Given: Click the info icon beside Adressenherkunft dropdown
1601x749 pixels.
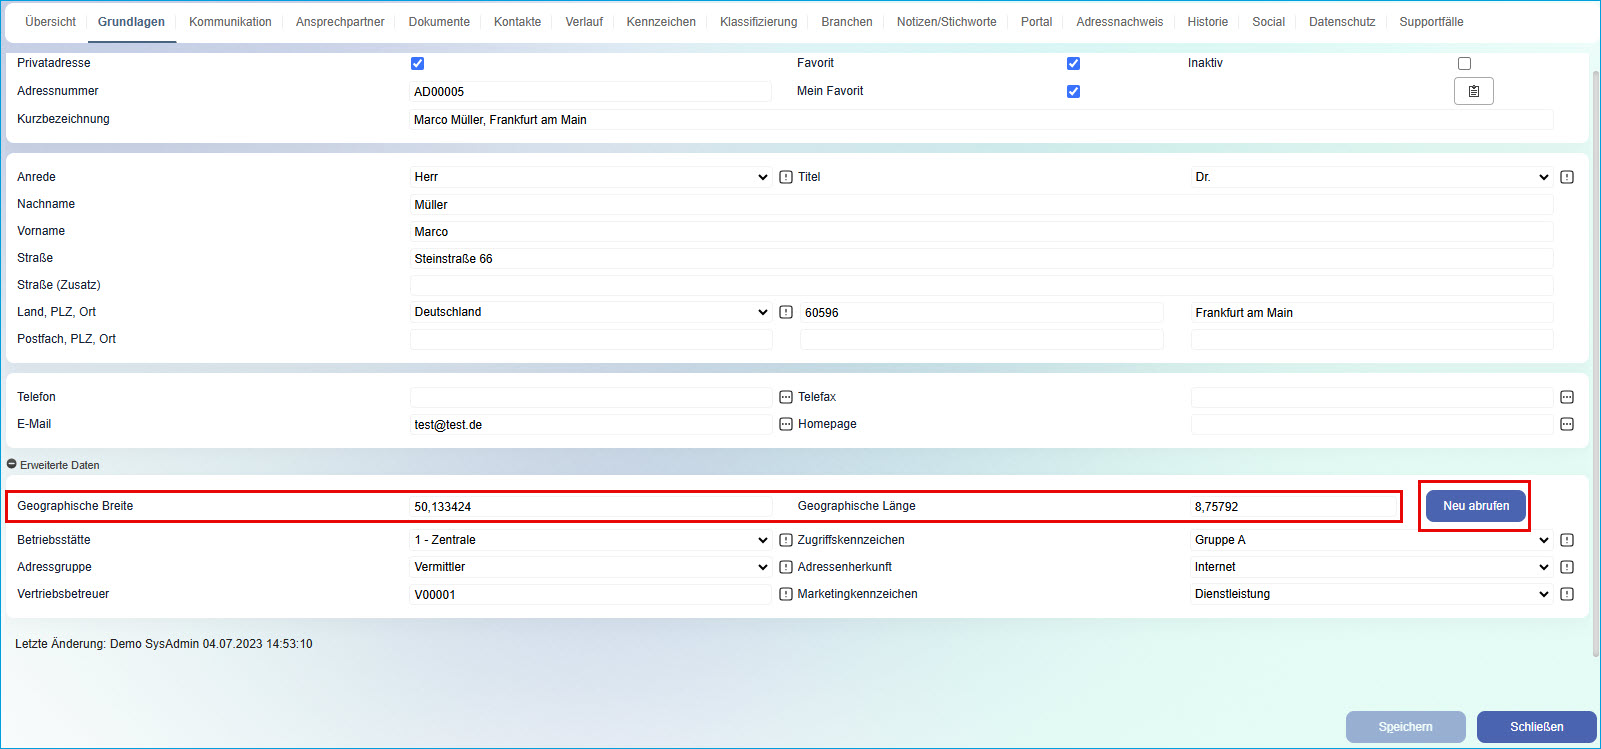Looking at the screenshot, I should 1567,567.
